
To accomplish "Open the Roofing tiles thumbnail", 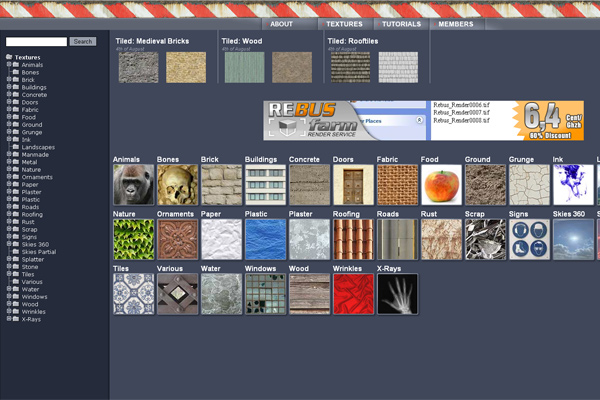I will pos(354,240).
